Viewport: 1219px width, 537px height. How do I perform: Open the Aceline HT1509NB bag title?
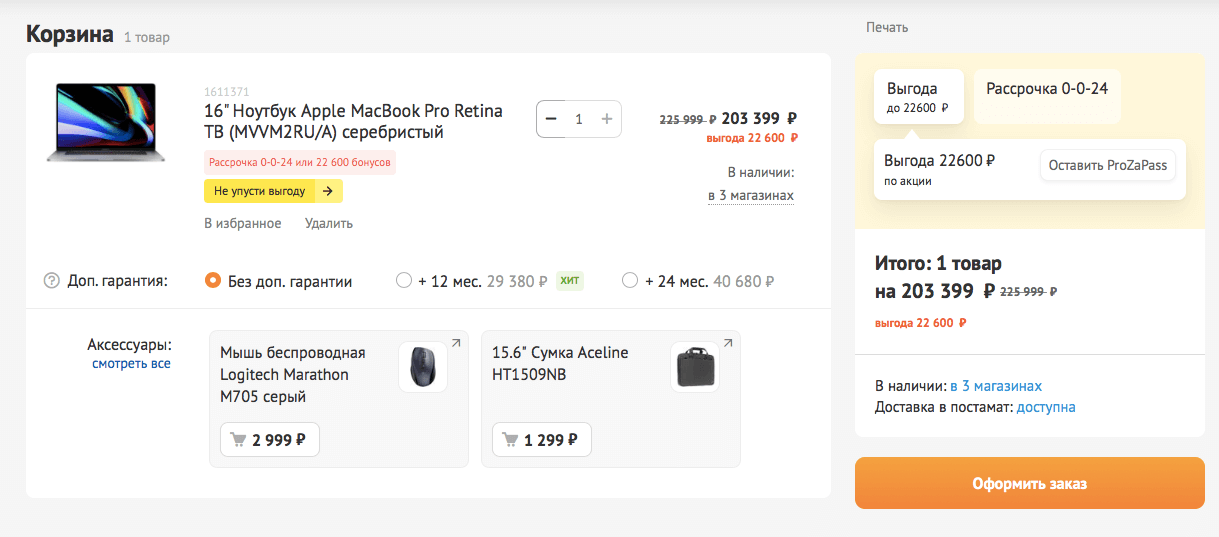(x=561, y=364)
